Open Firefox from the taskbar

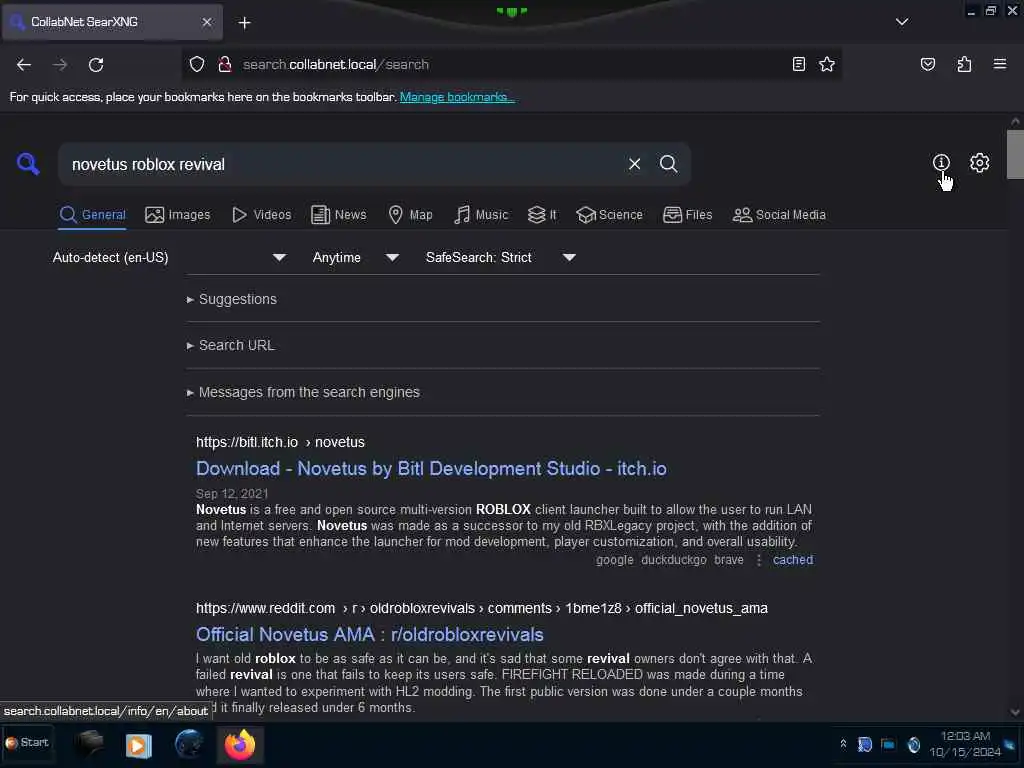pos(240,745)
